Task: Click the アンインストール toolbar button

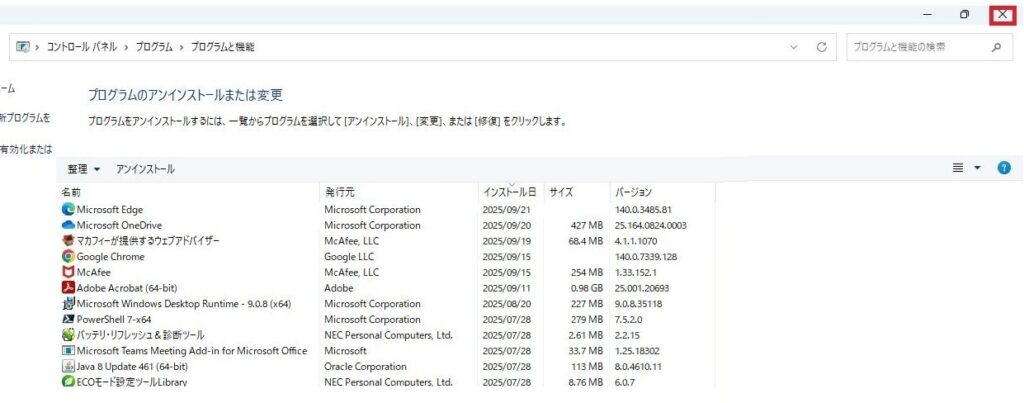Action: pyautogui.click(x=145, y=169)
